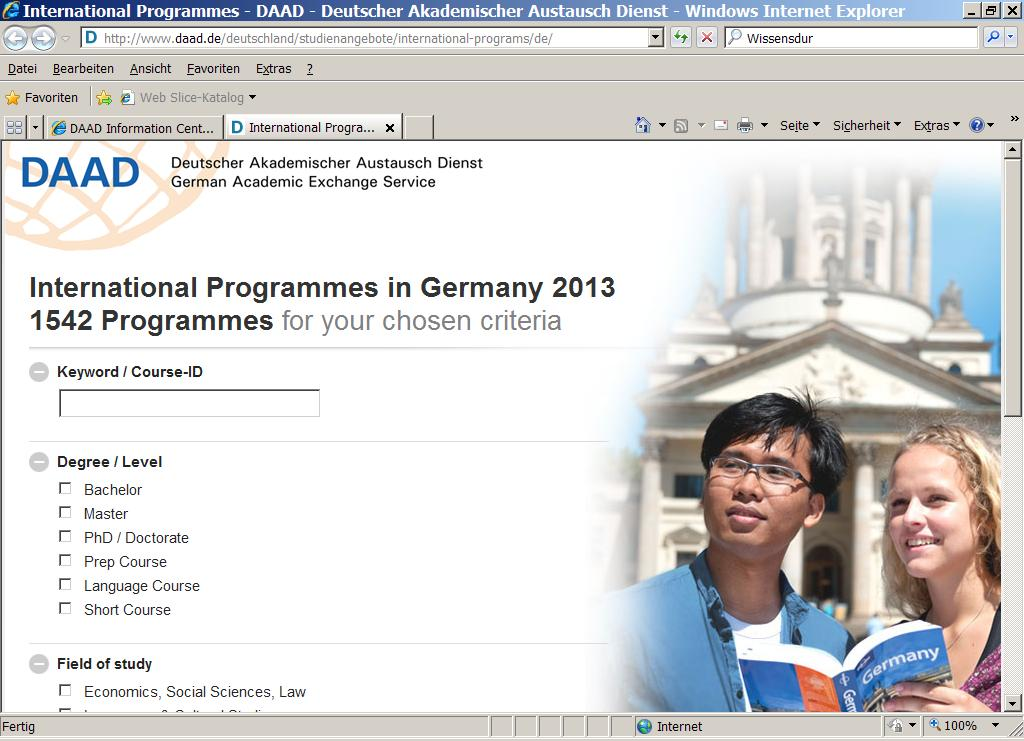Screen dimensions: 1024x741
Task: Switch to DAAD Information Center tab
Action: pyautogui.click(x=134, y=128)
